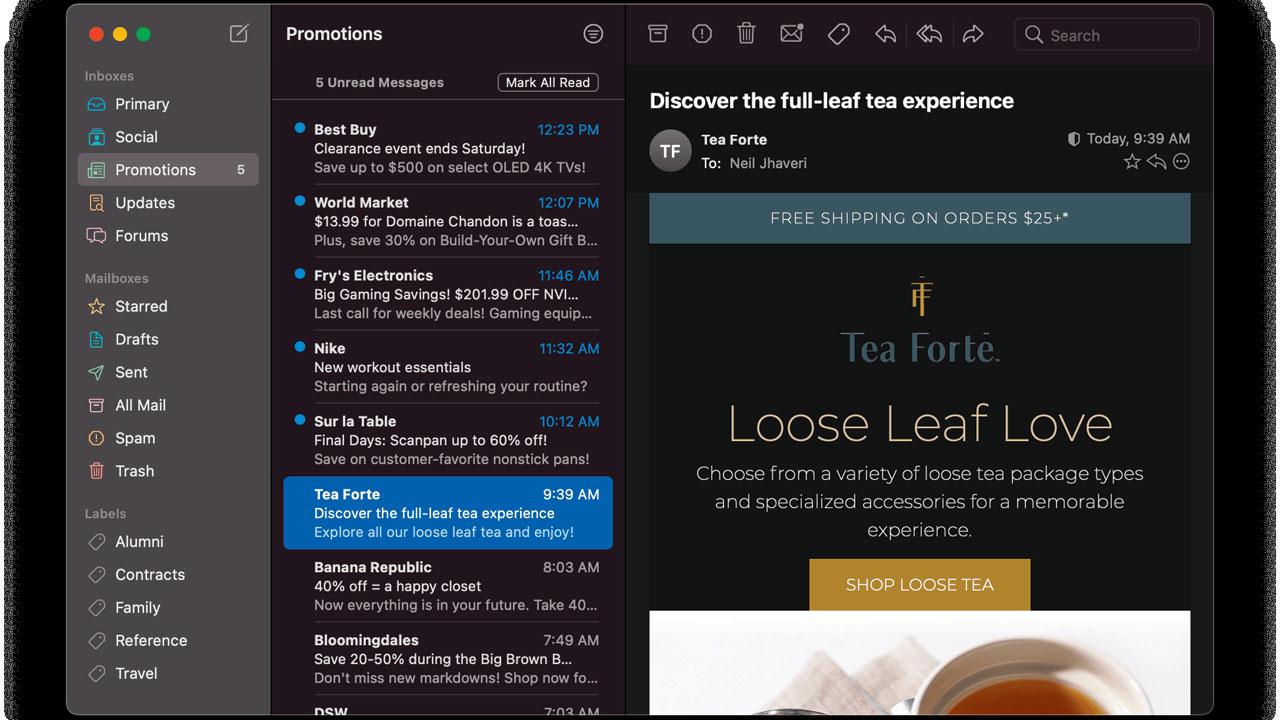Select the Travel label
Viewport: 1280px width, 720px height.
168,673
